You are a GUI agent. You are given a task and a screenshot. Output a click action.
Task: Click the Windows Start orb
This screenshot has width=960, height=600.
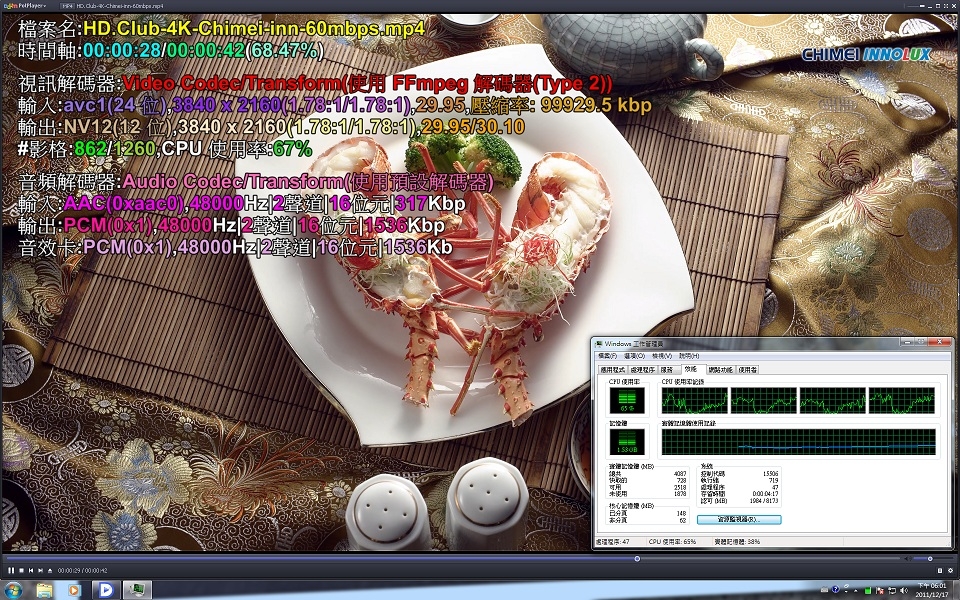point(14,590)
